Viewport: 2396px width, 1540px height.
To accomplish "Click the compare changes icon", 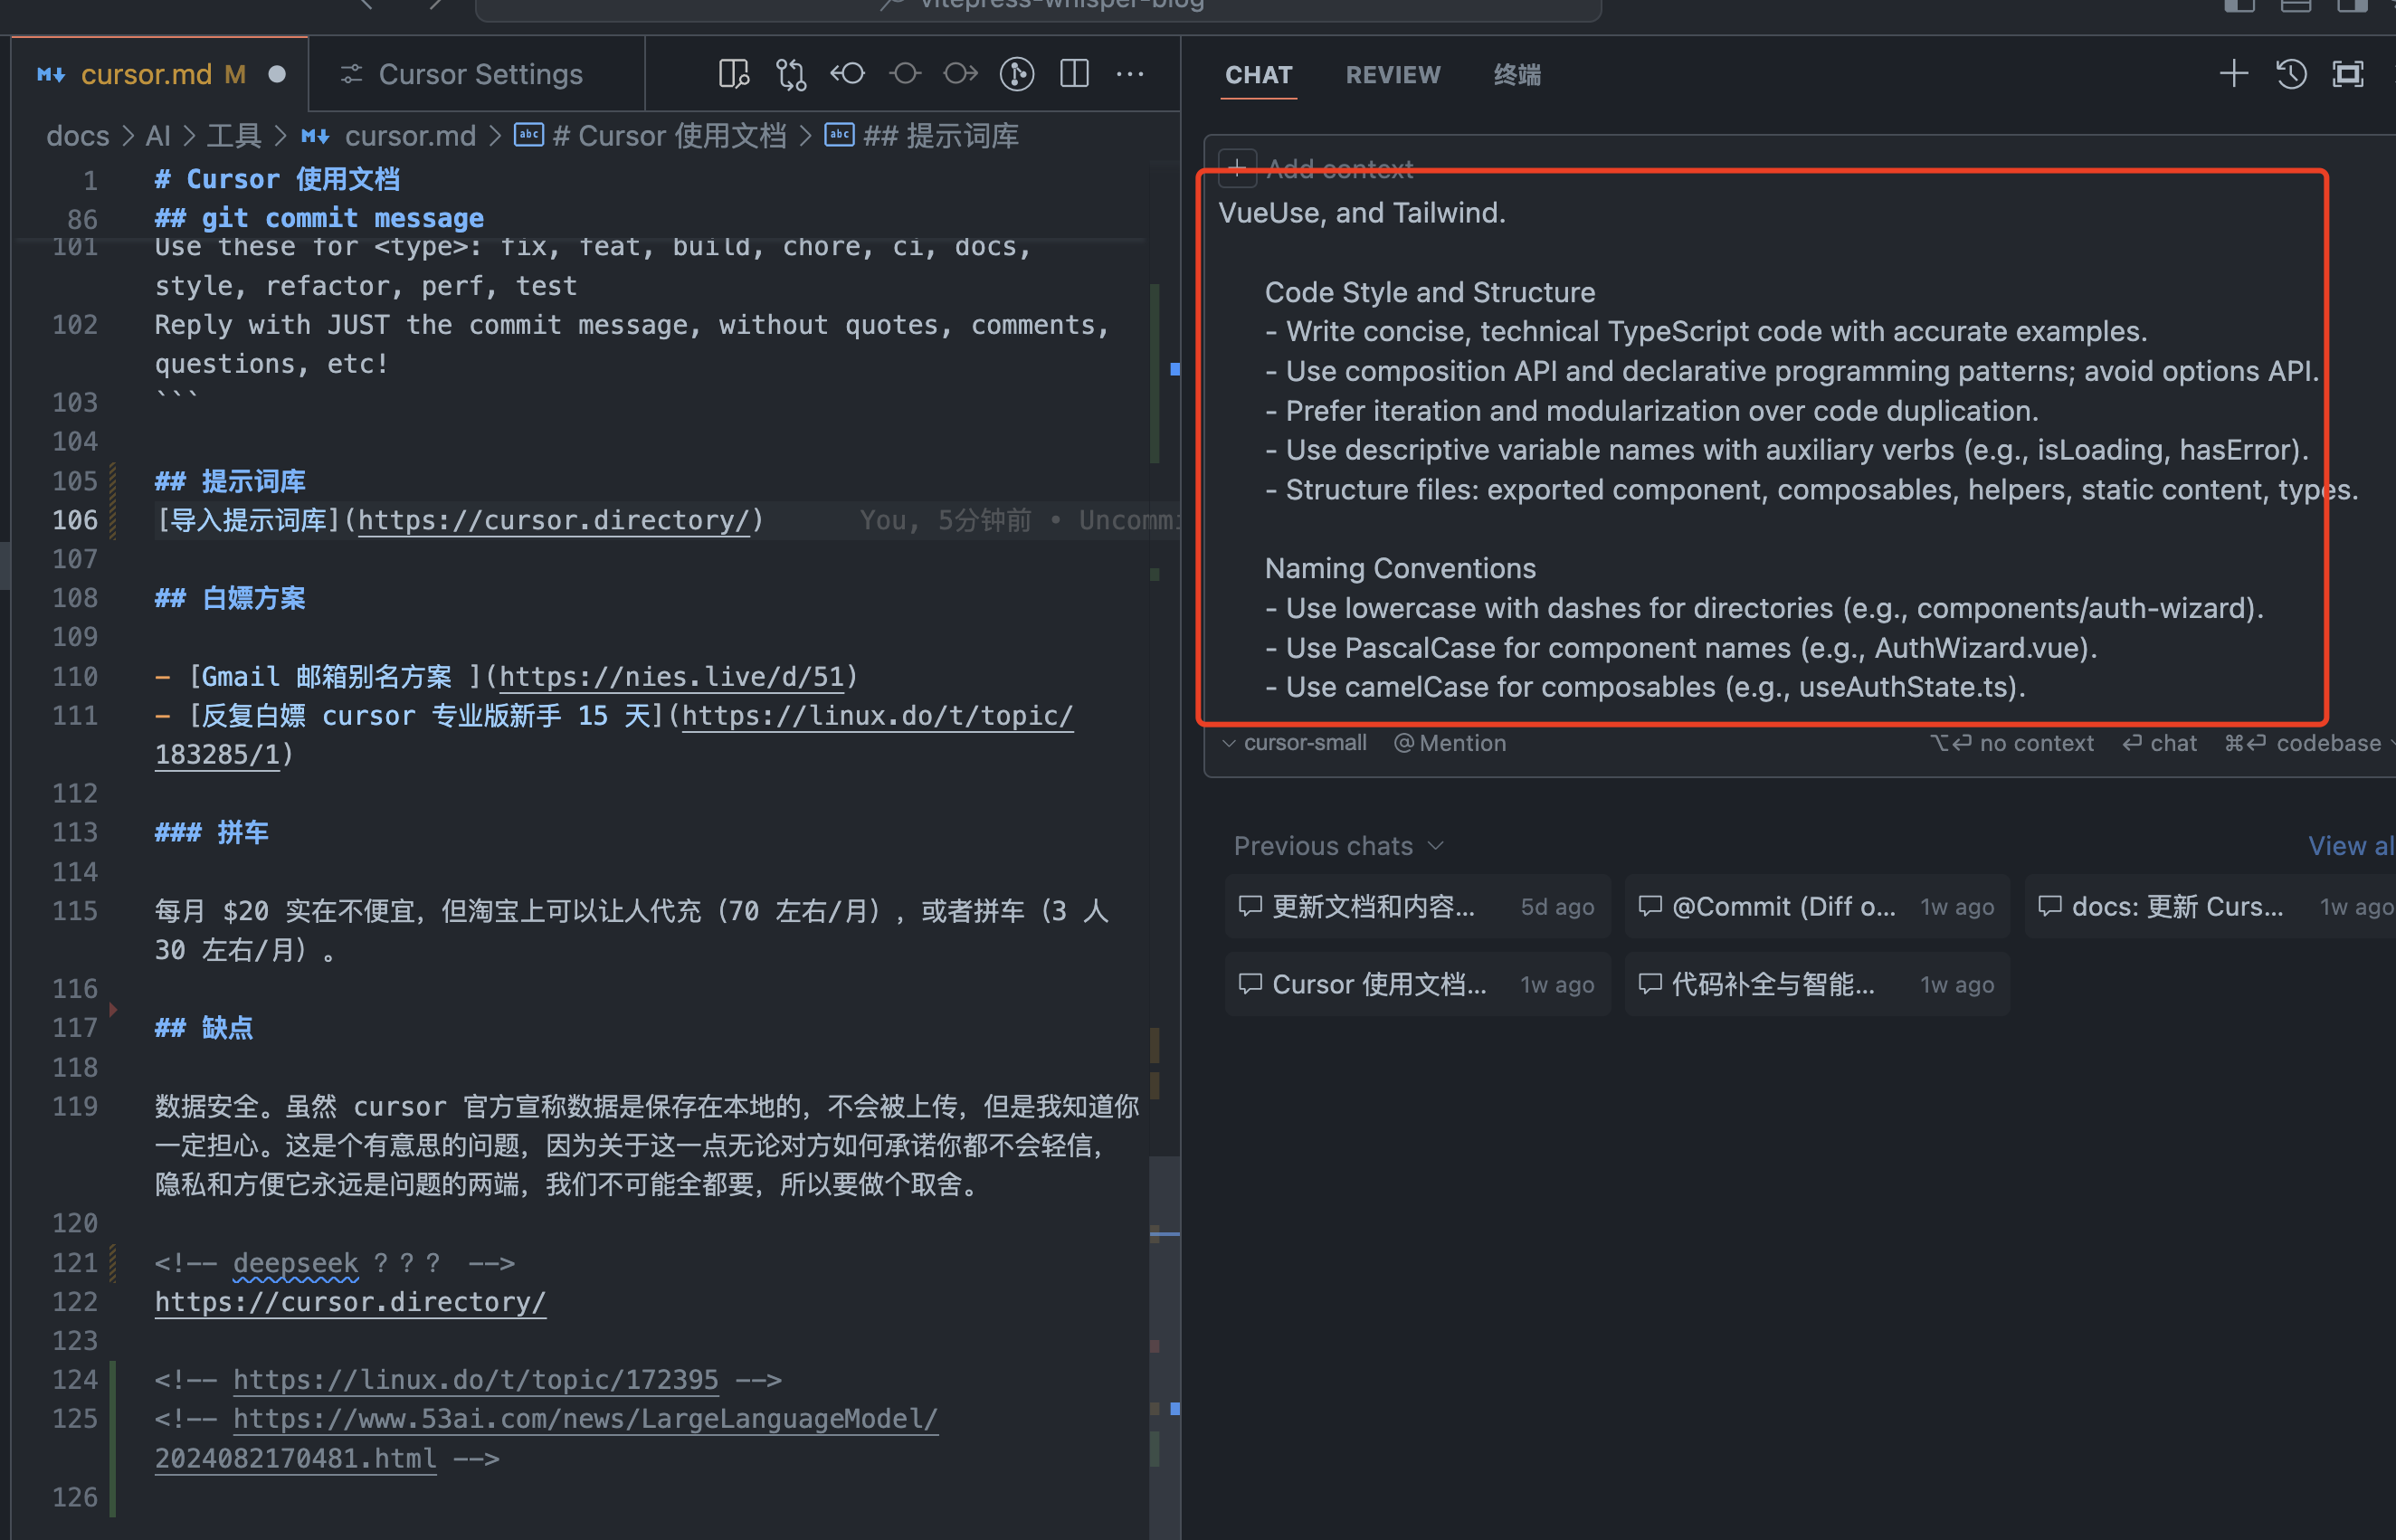I will click(x=790, y=74).
